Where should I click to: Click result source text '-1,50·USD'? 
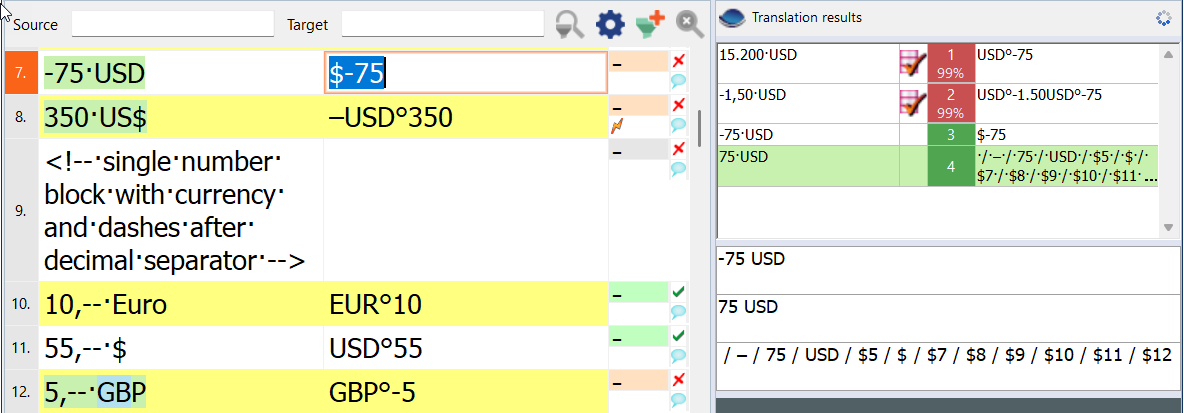753,94
